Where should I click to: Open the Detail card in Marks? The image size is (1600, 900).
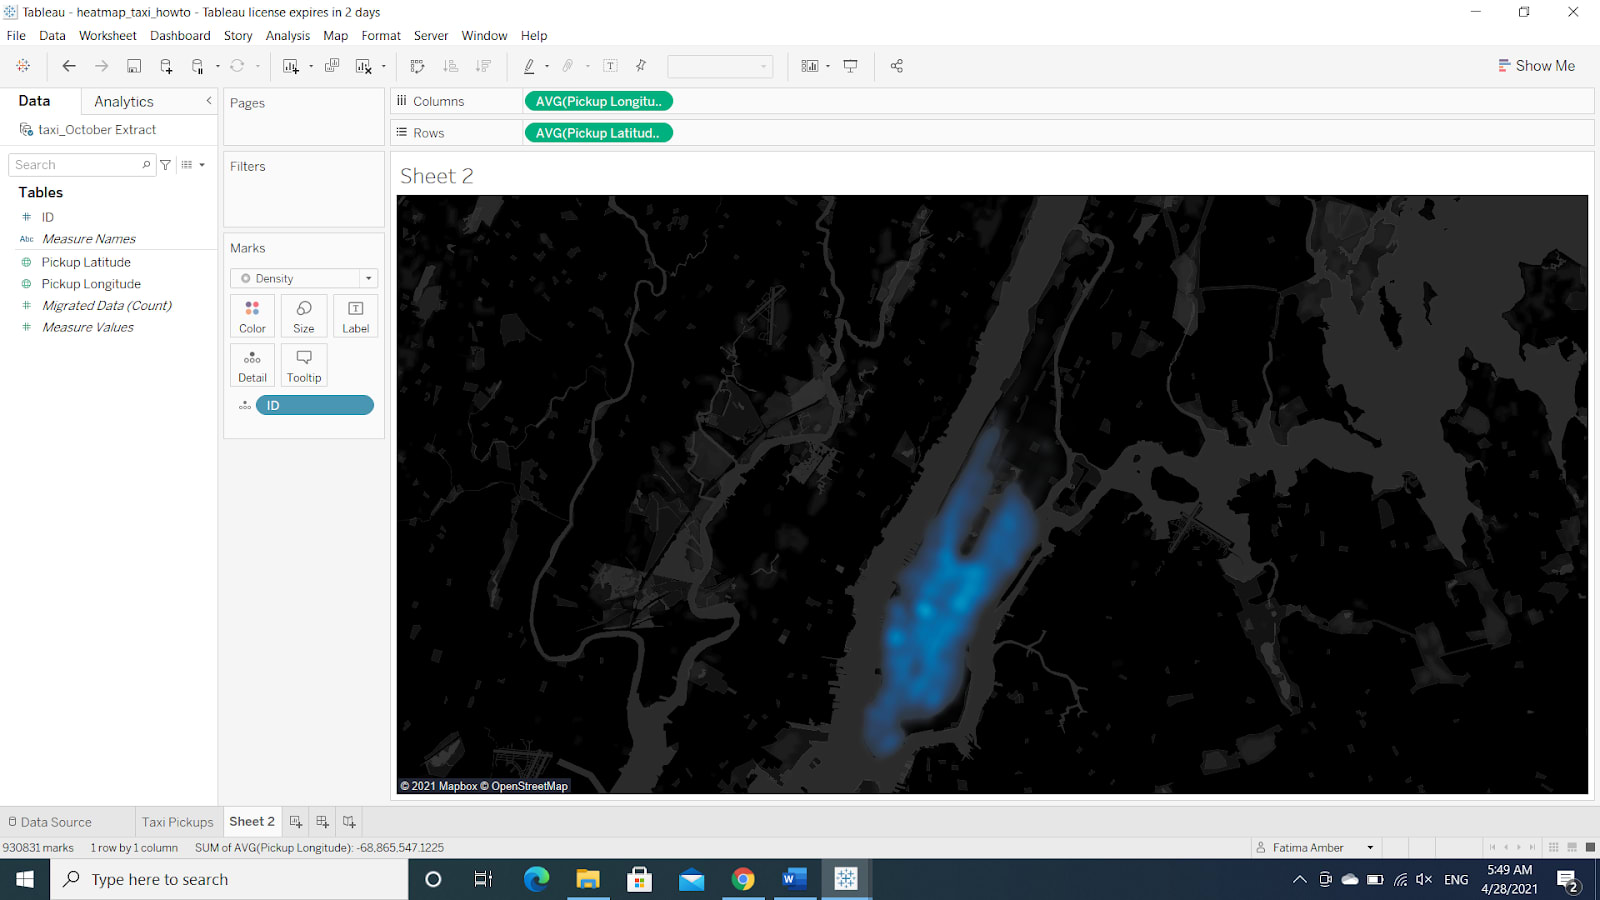[252, 366]
